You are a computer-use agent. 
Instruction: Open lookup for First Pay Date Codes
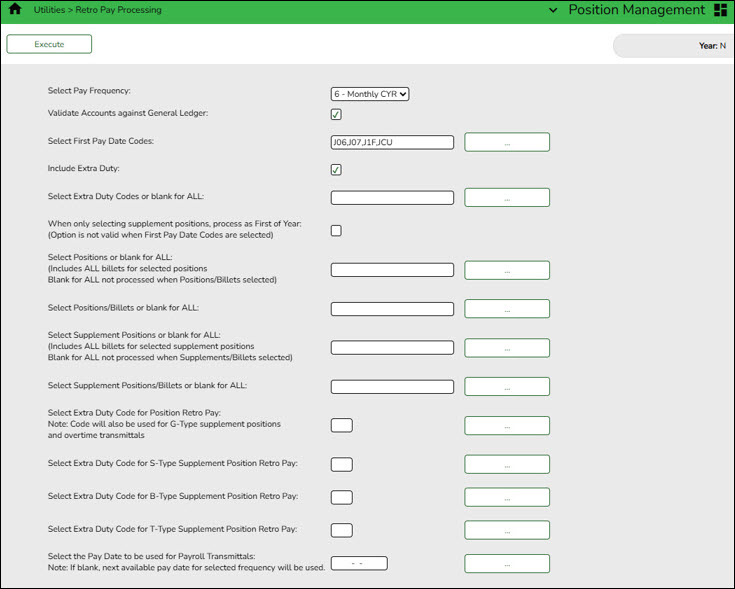tap(507, 143)
